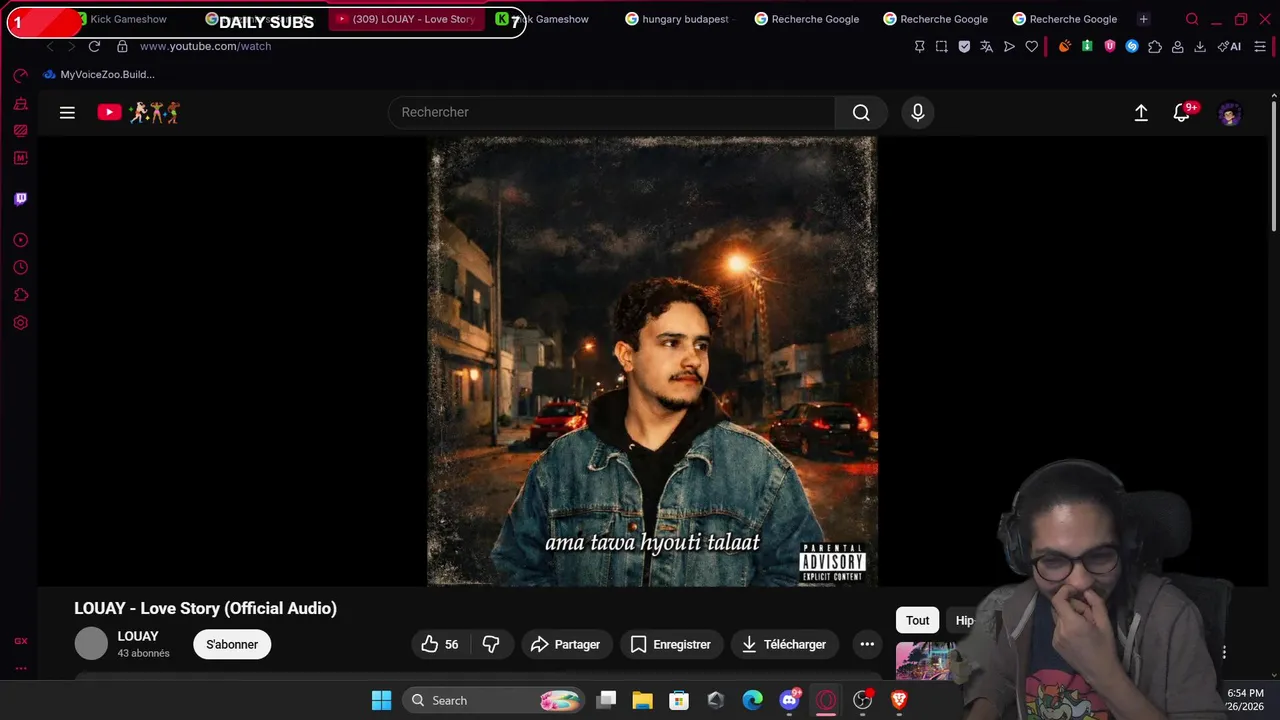Open GX Control speedometer in sidebar
The width and height of the screenshot is (1280, 720).
tap(20, 76)
